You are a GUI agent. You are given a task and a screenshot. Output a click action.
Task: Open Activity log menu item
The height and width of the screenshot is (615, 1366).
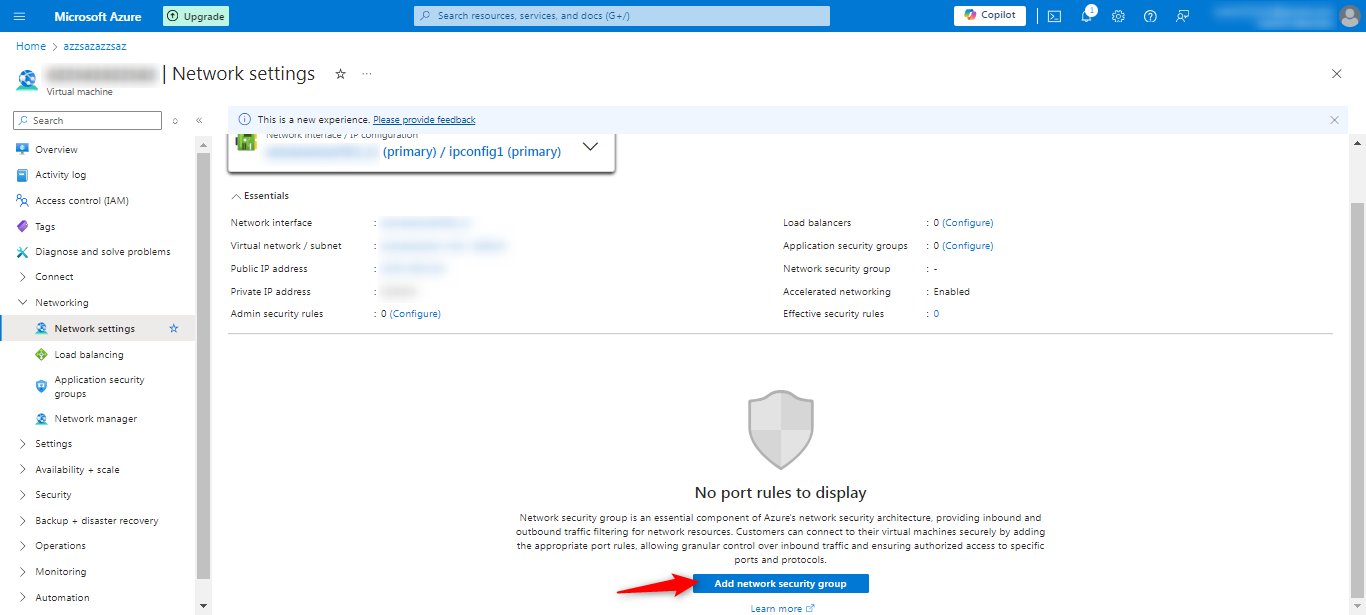pyautogui.click(x=61, y=175)
